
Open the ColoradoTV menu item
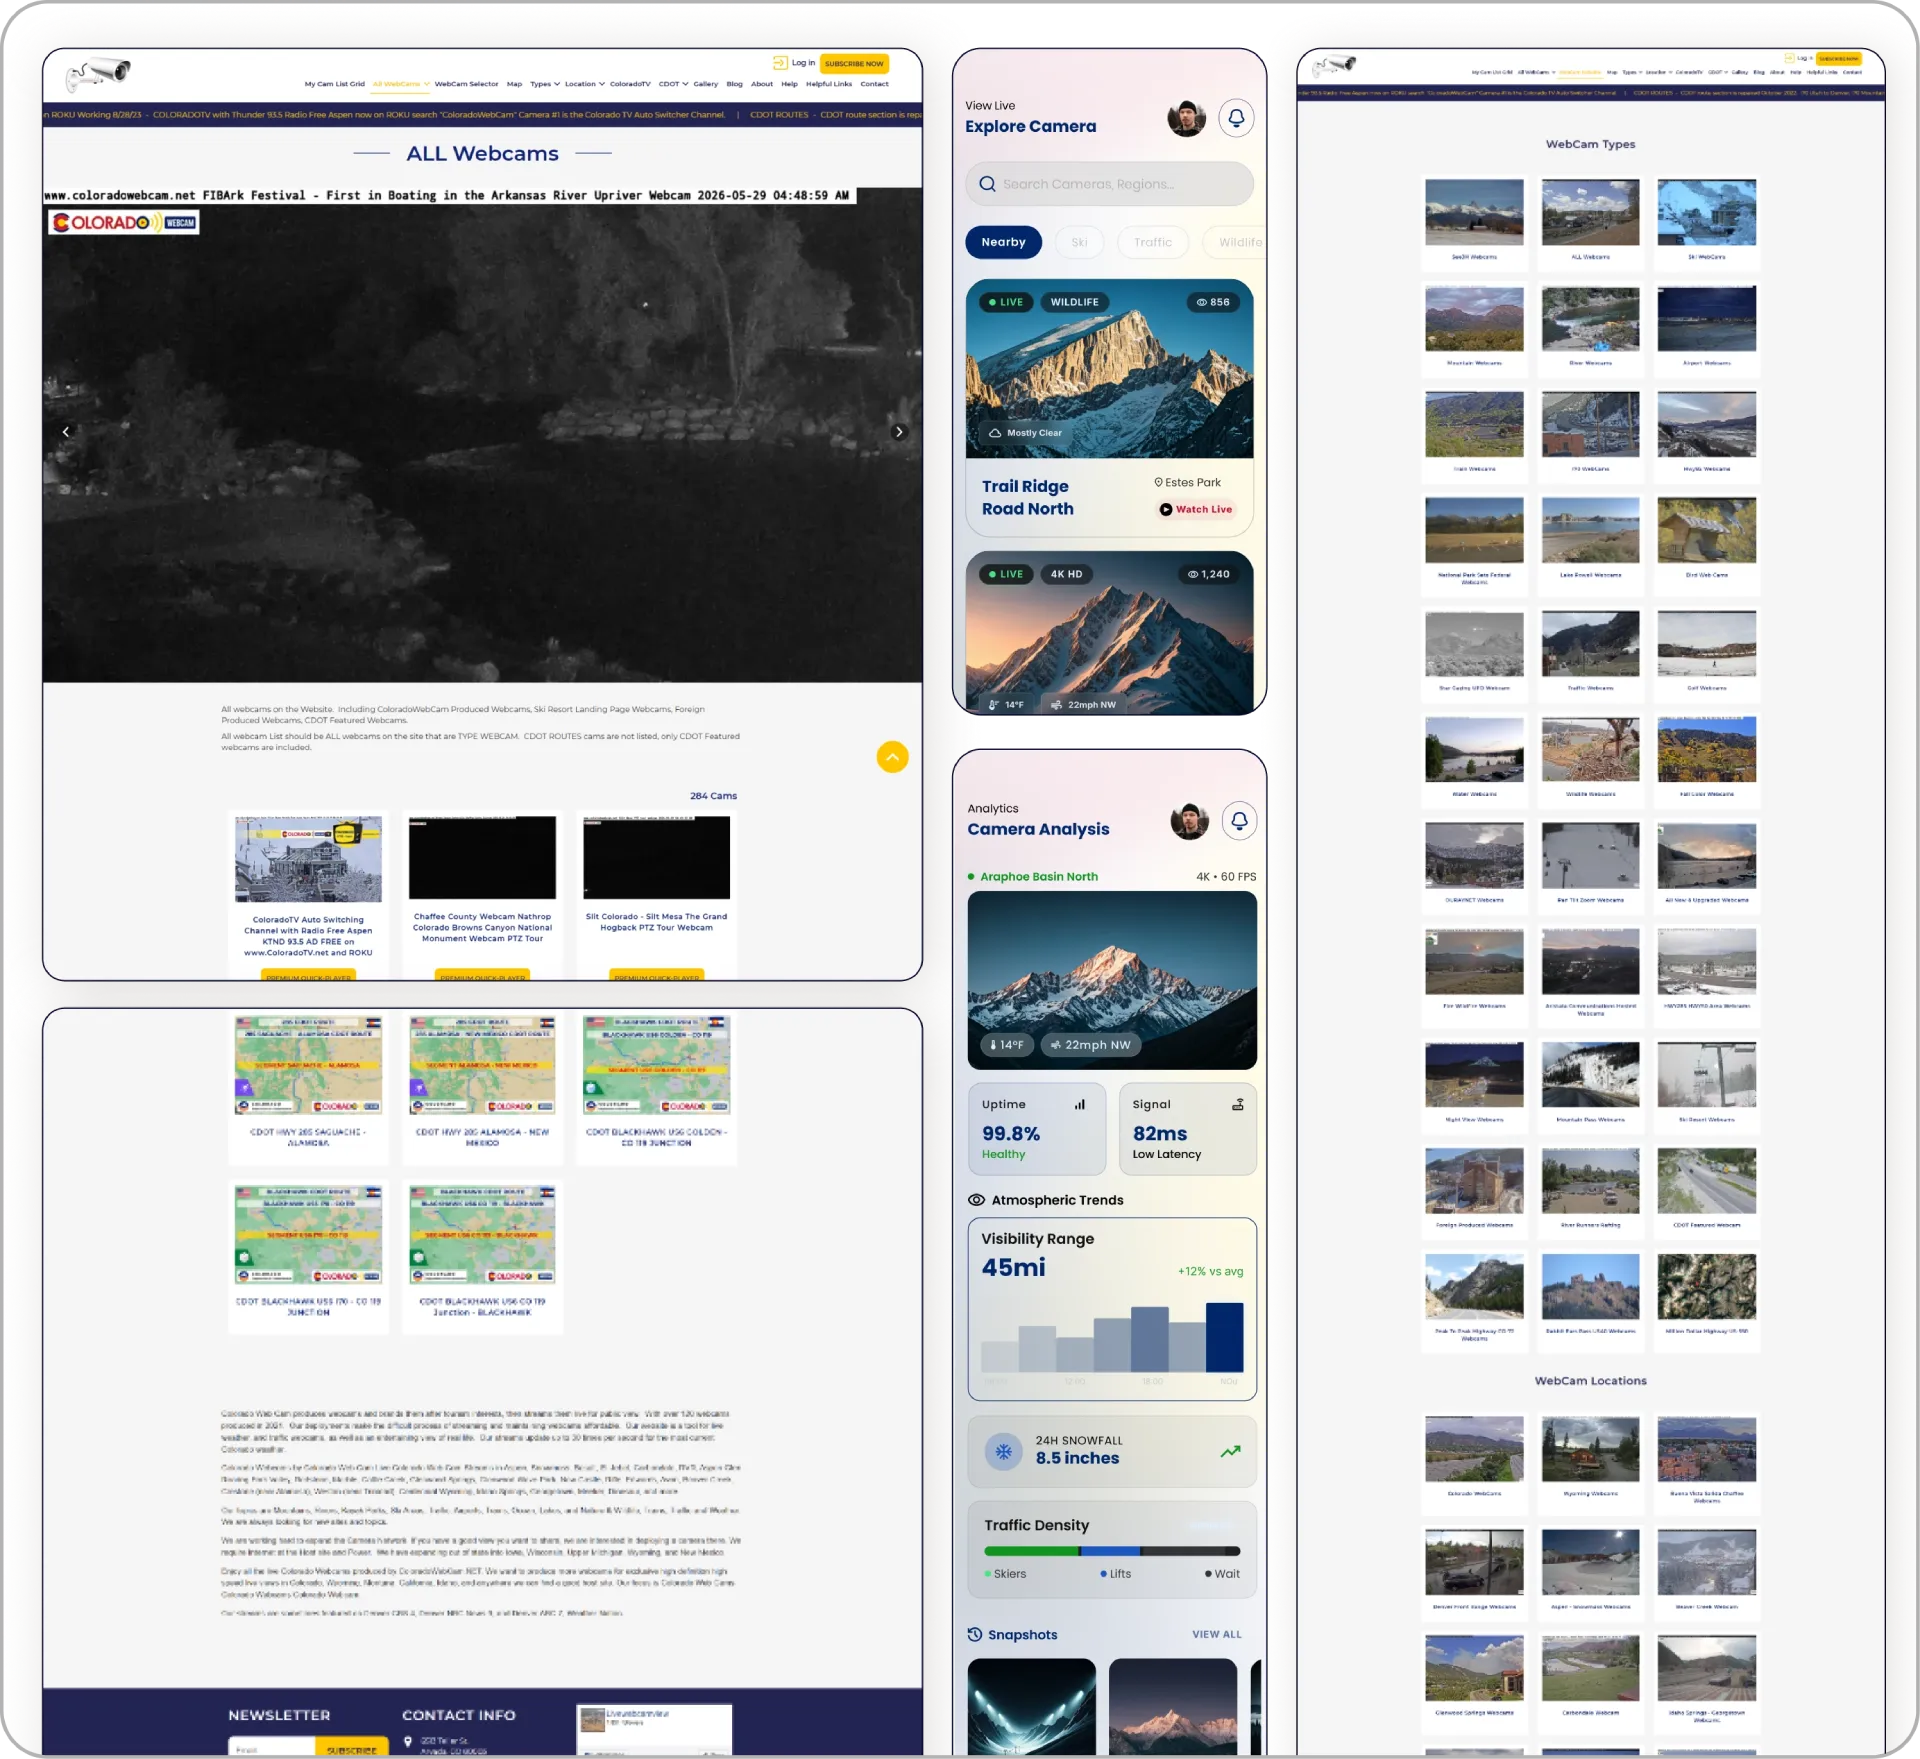tap(630, 84)
